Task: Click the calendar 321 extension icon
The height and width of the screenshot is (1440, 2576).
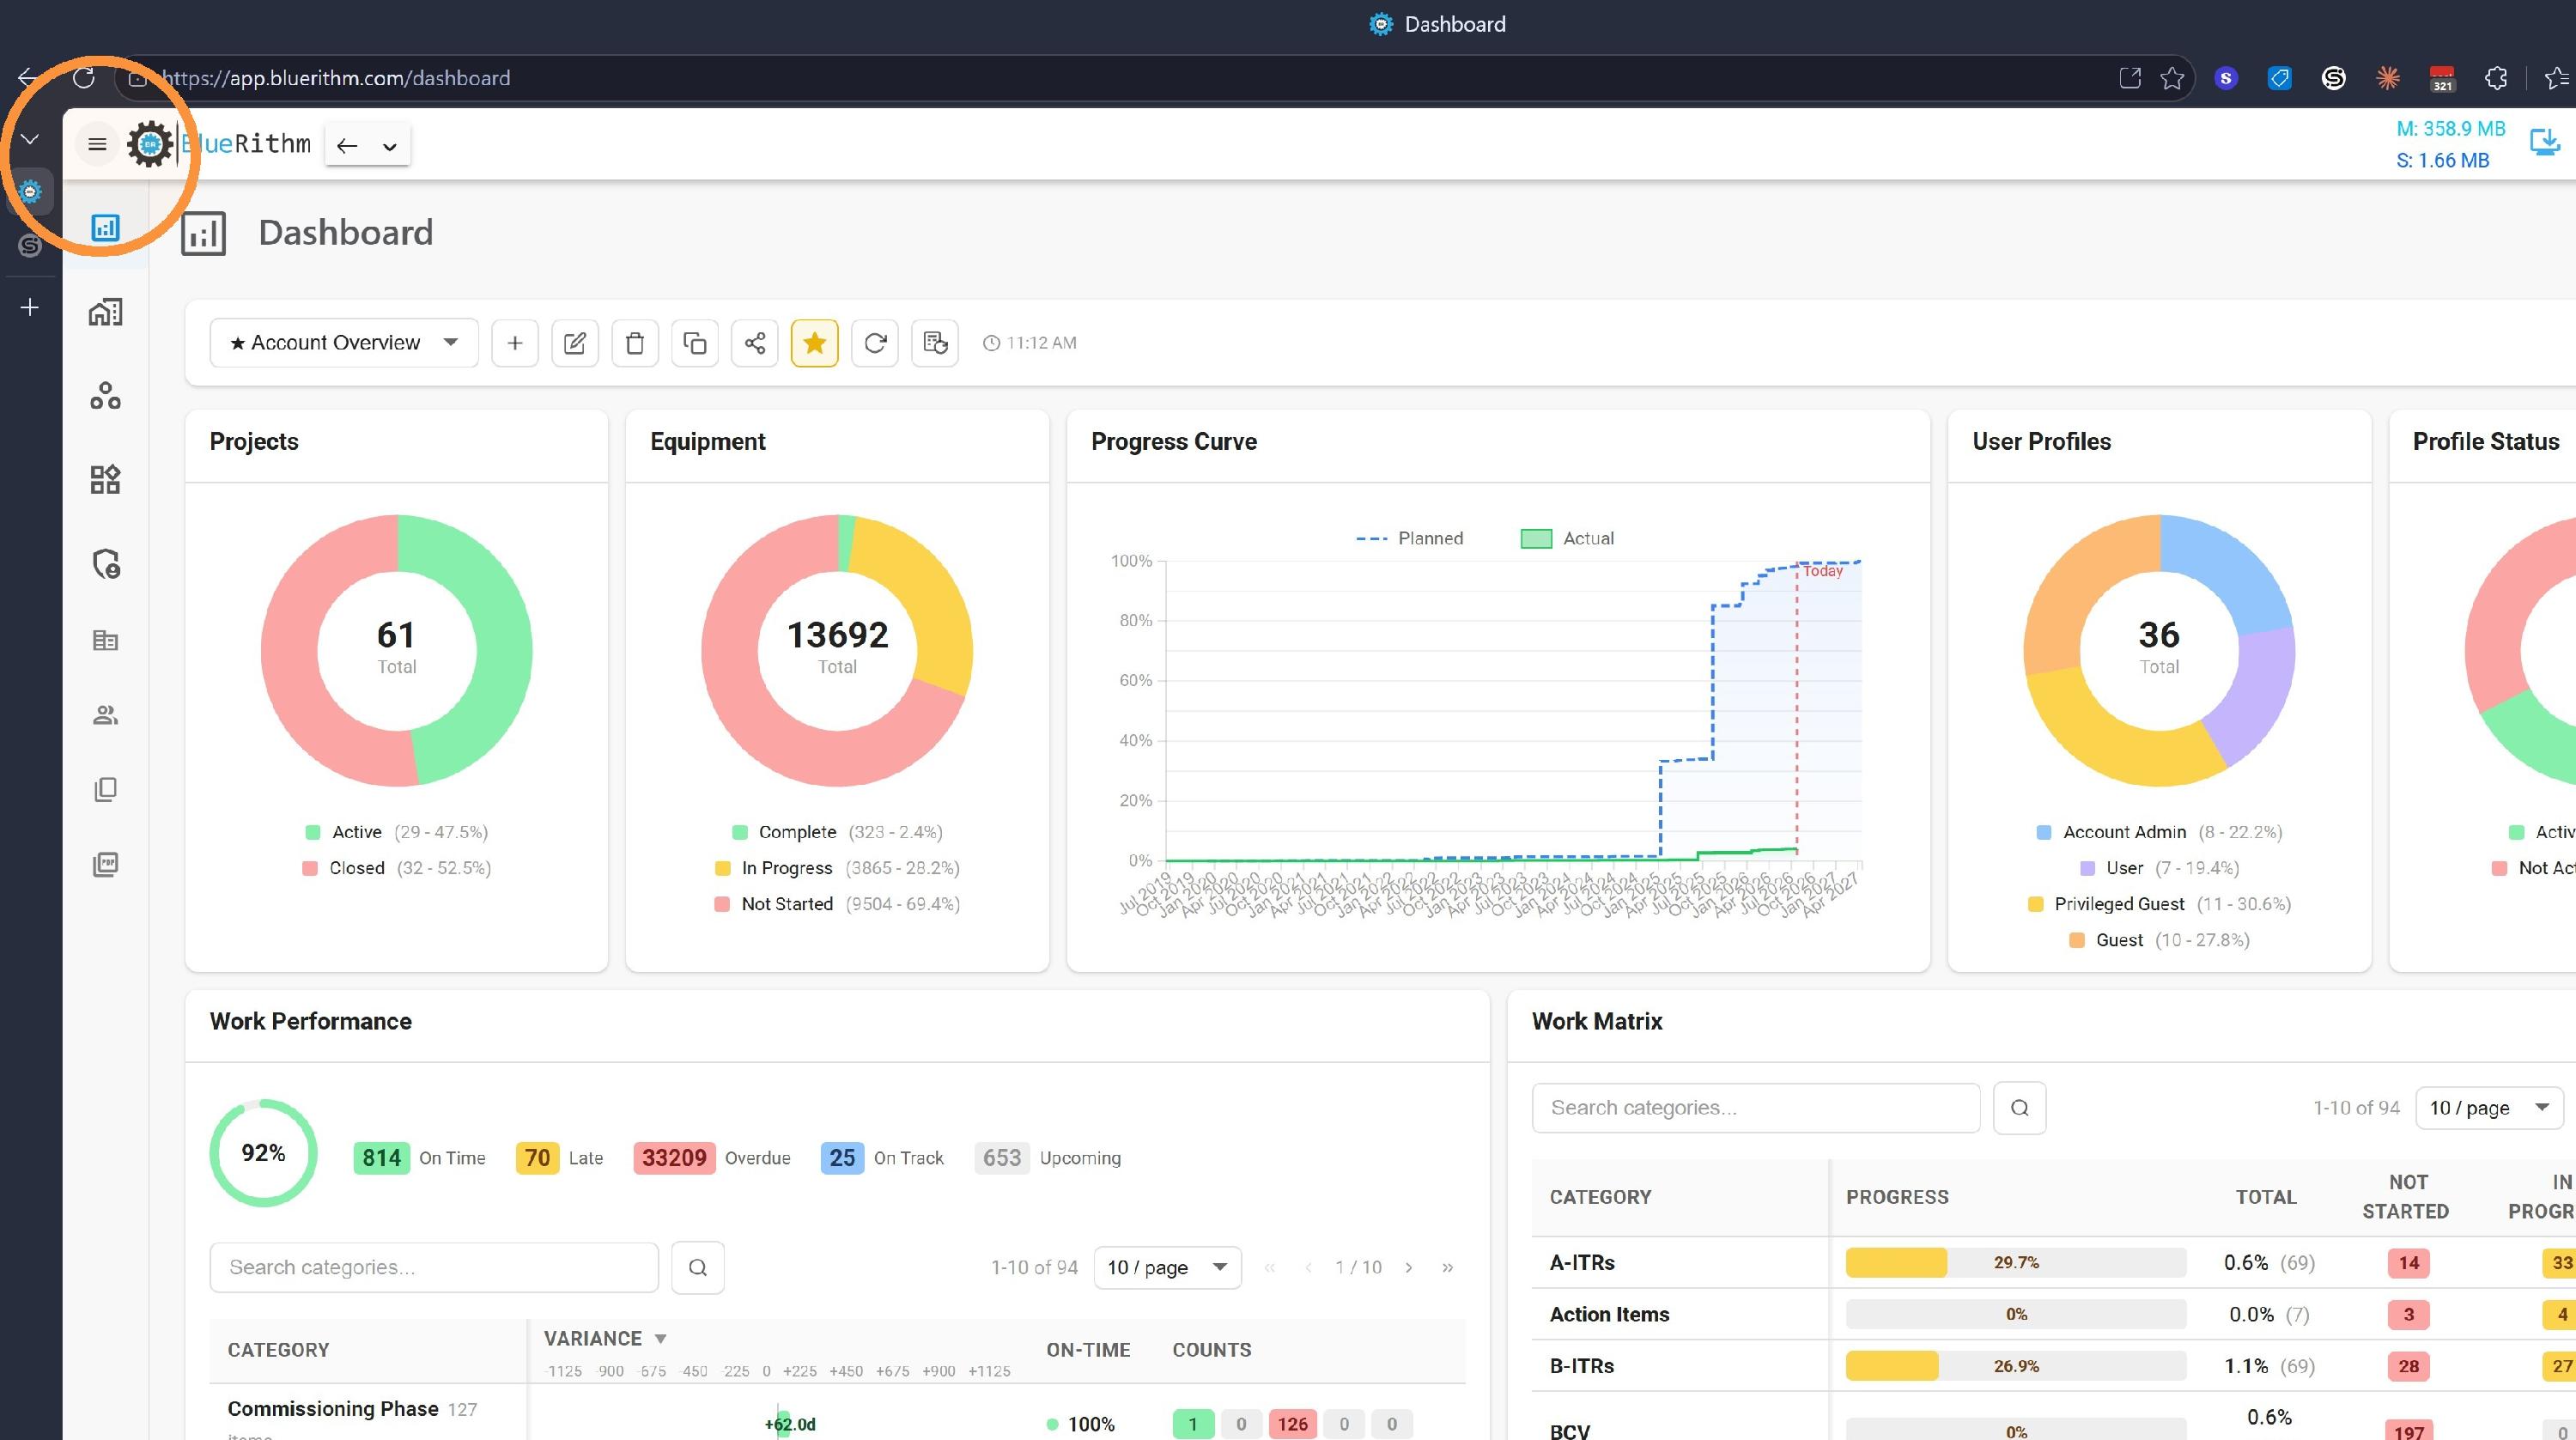Action: 2442,78
